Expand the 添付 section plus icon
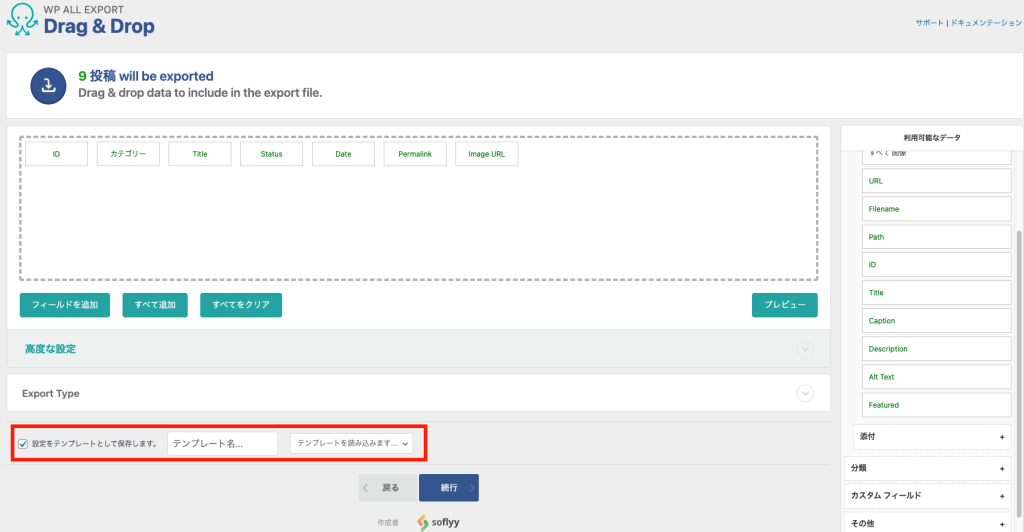The width and height of the screenshot is (1024, 532). pos(1001,437)
